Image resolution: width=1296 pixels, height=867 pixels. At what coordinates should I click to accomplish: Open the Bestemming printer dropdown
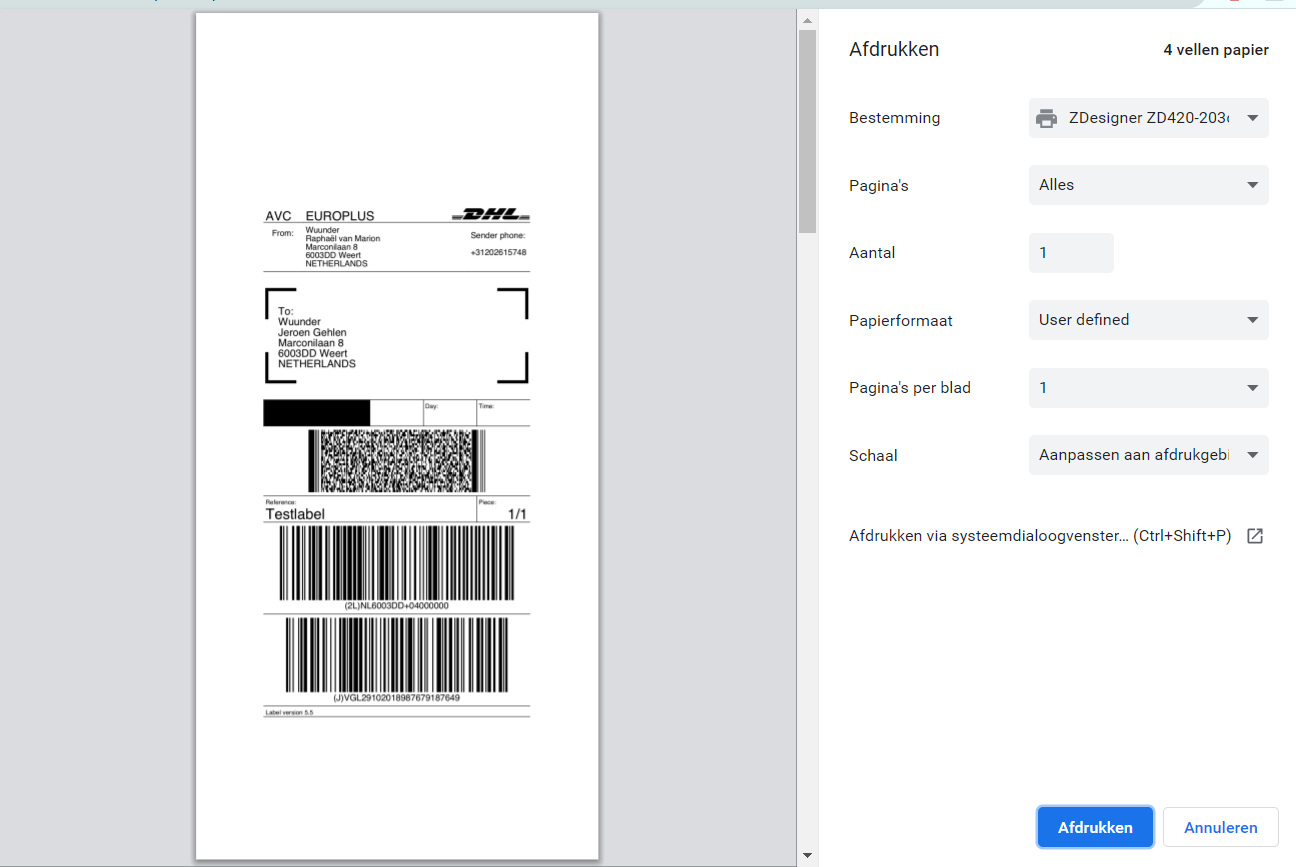point(1148,117)
